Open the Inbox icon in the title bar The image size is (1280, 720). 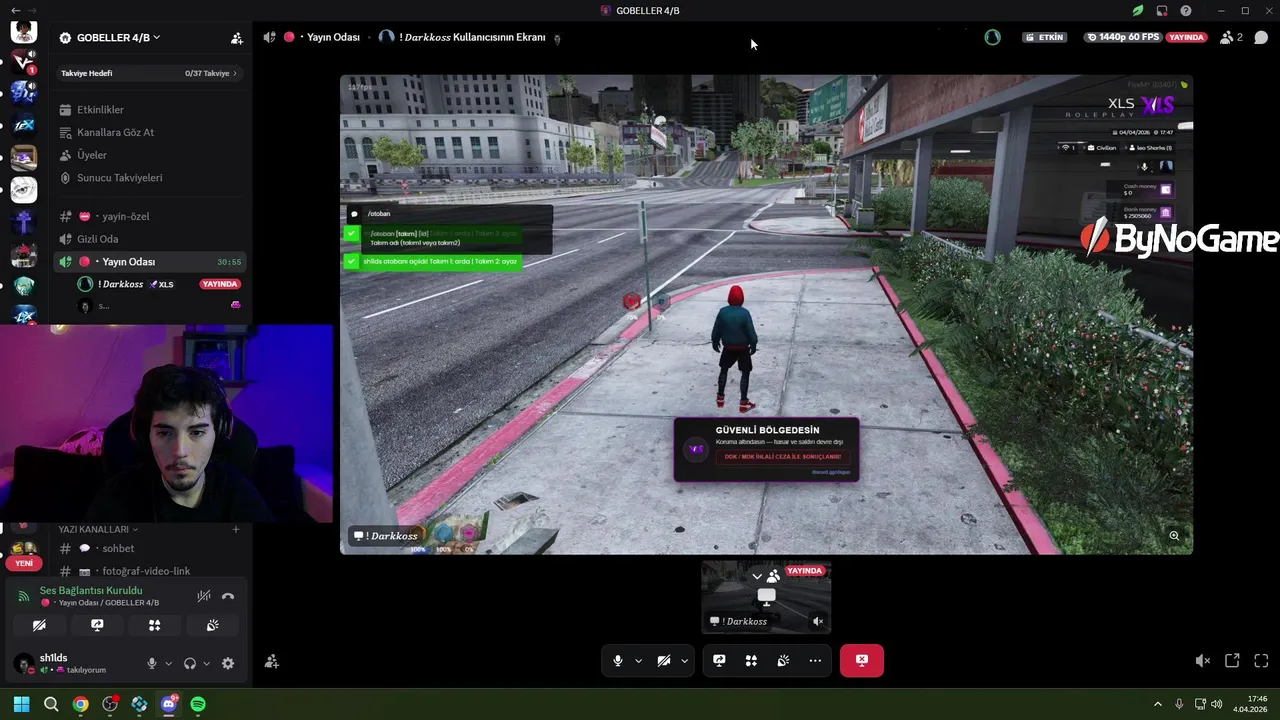(x=1162, y=11)
